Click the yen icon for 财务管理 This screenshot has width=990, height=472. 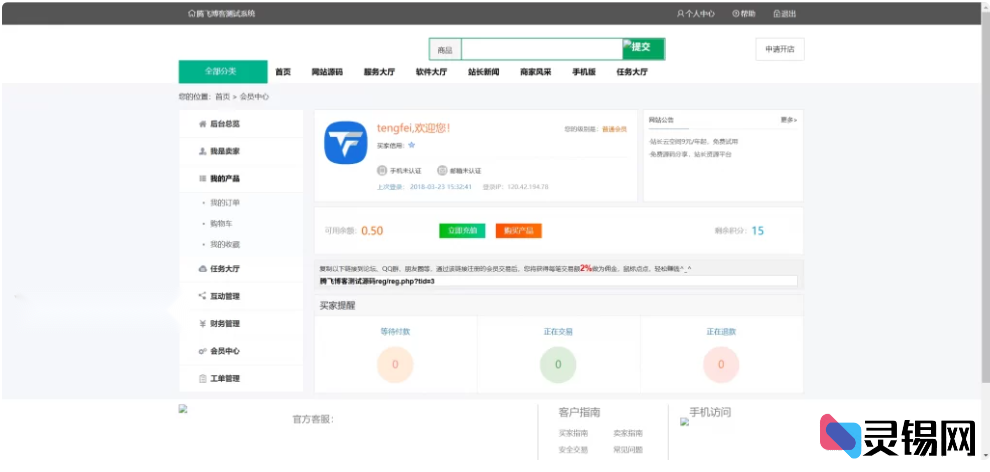[202, 324]
